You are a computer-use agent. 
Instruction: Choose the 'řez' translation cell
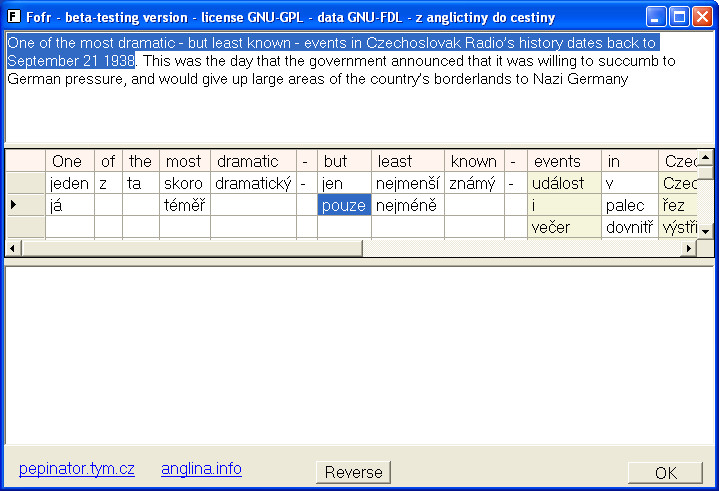click(x=678, y=205)
